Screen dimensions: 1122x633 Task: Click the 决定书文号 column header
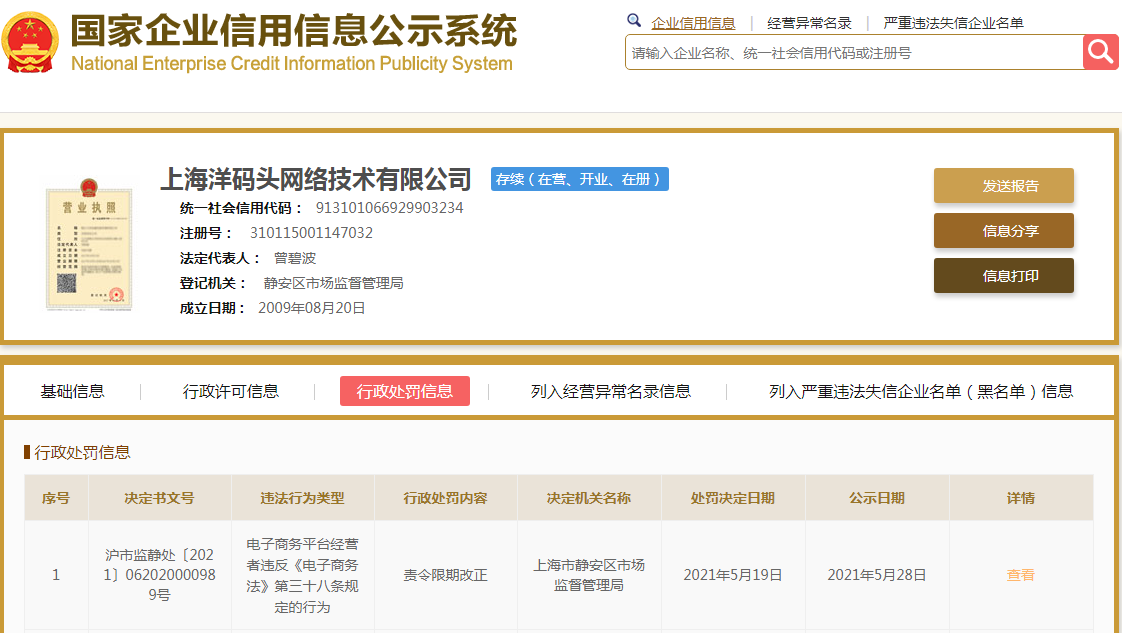click(x=159, y=498)
